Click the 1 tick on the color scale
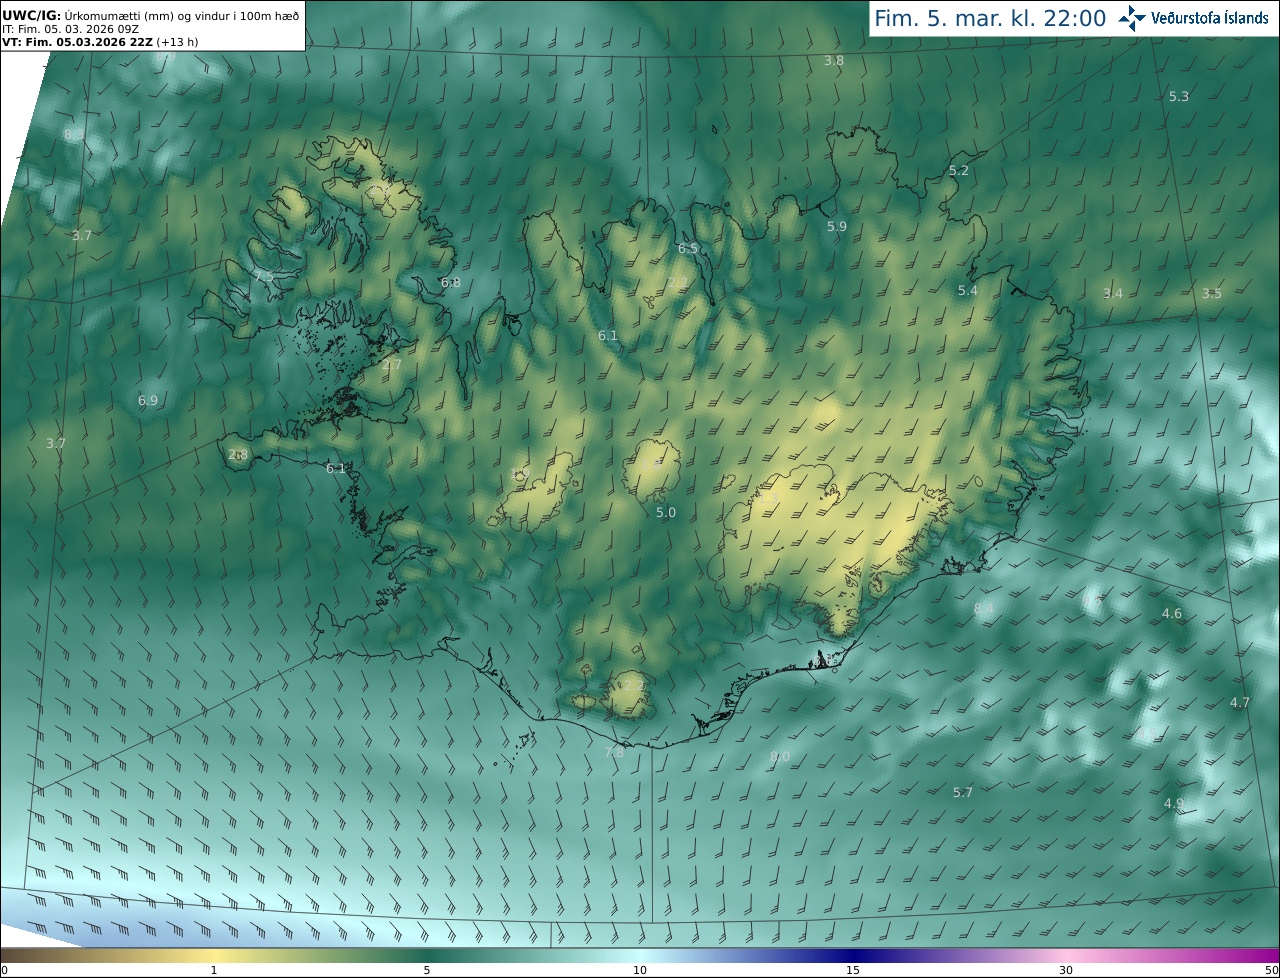1280x978 pixels. coord(214,970)
